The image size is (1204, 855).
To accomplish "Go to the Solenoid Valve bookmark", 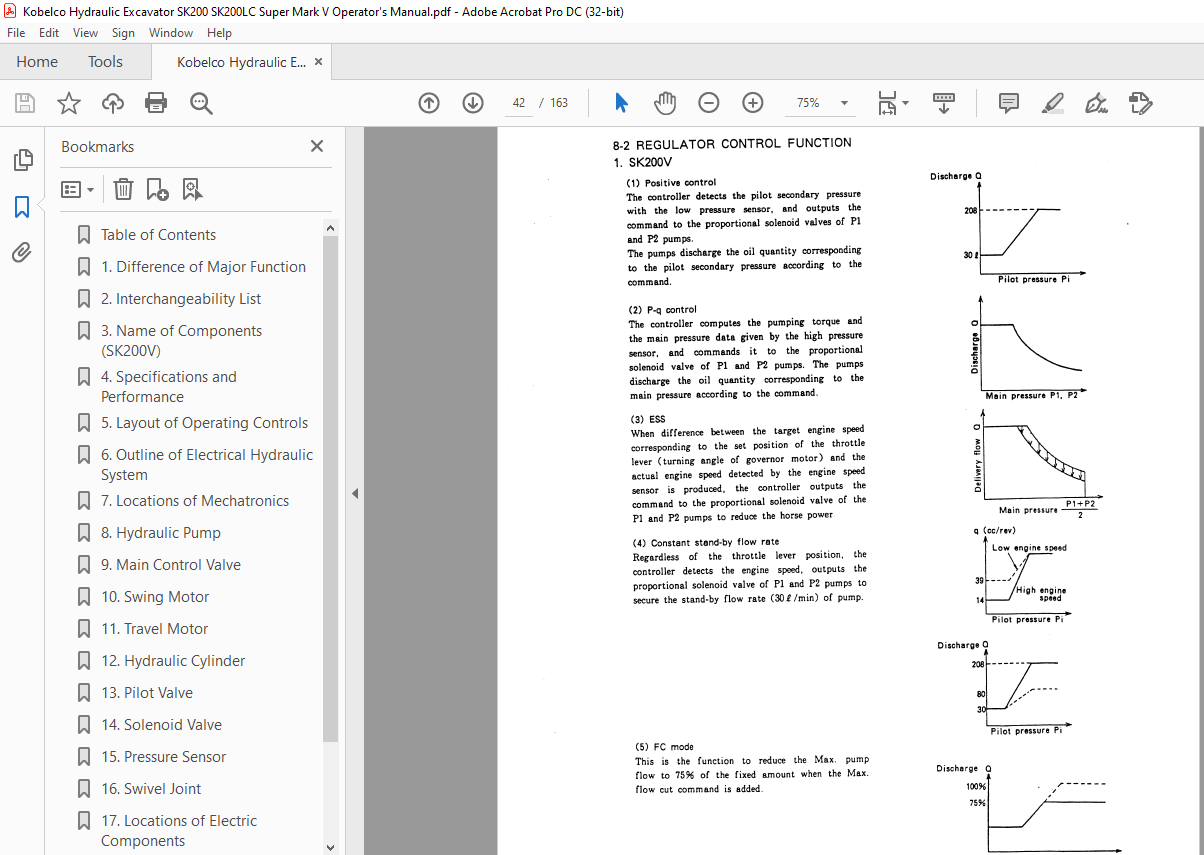I will (x=161, y=725).
